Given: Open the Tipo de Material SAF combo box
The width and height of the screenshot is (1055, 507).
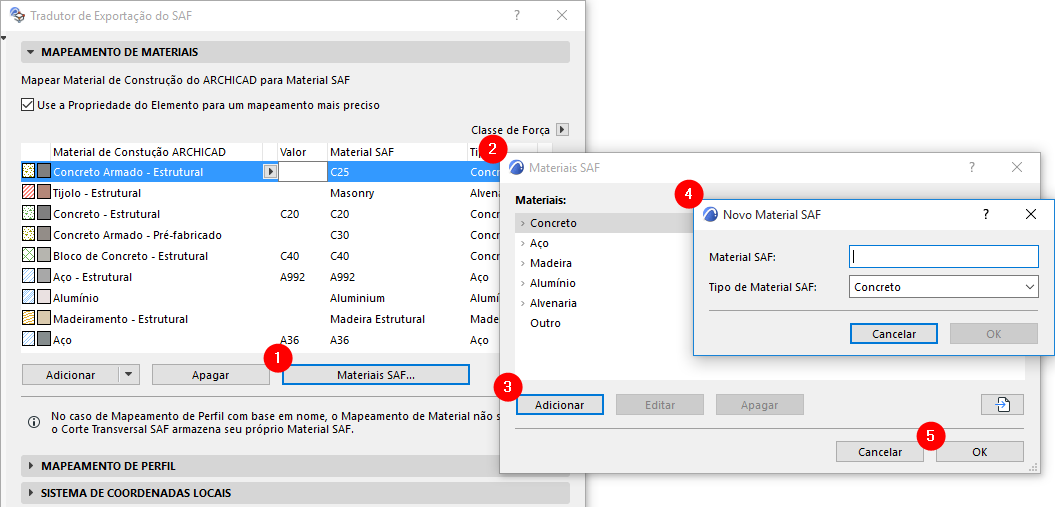Looking at the screenshot, I should pyautogui.click(x=943, y=287).
